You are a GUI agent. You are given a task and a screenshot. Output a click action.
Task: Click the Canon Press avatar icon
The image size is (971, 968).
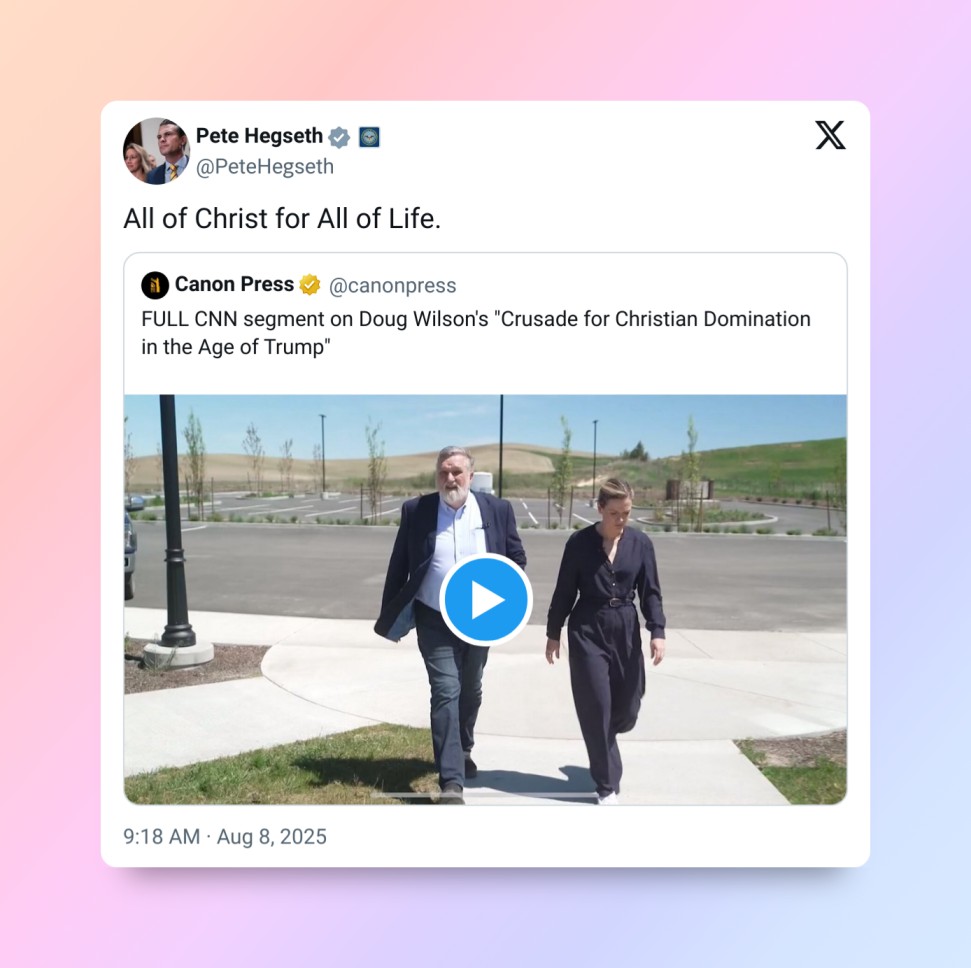[x=155, y=286]
